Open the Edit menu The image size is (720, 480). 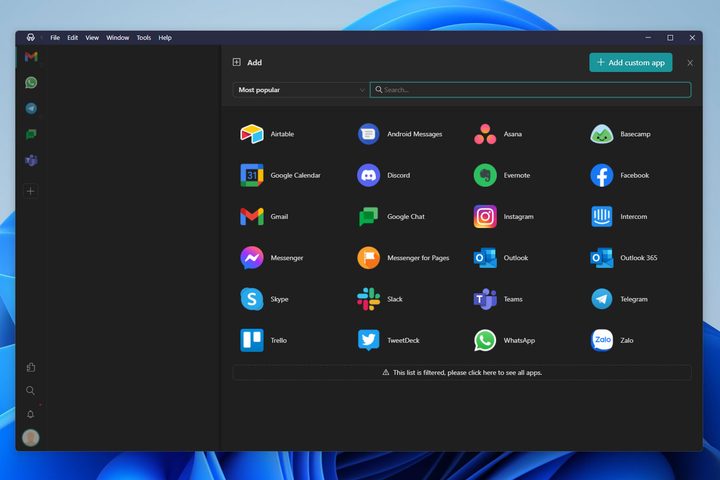tap(73, 38)
